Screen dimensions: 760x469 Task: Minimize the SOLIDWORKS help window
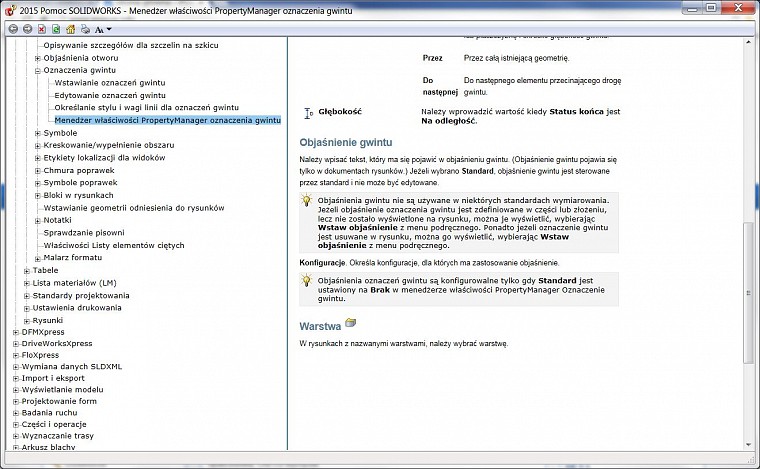click(x=692, y=8)
